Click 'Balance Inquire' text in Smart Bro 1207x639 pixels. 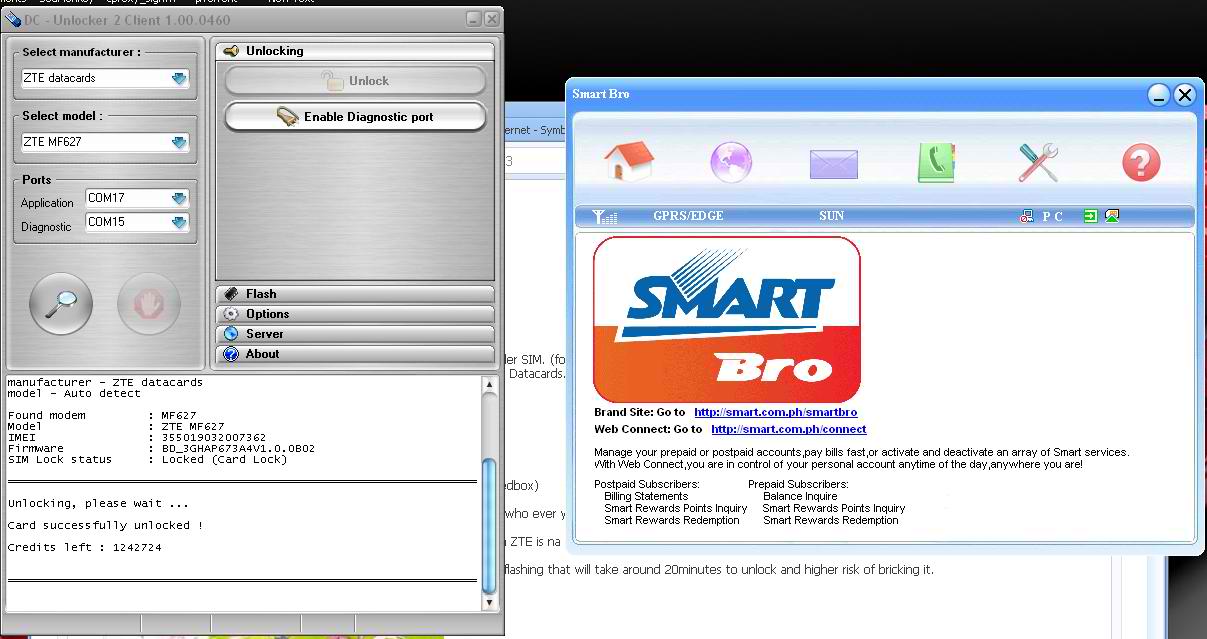point(800,496)
